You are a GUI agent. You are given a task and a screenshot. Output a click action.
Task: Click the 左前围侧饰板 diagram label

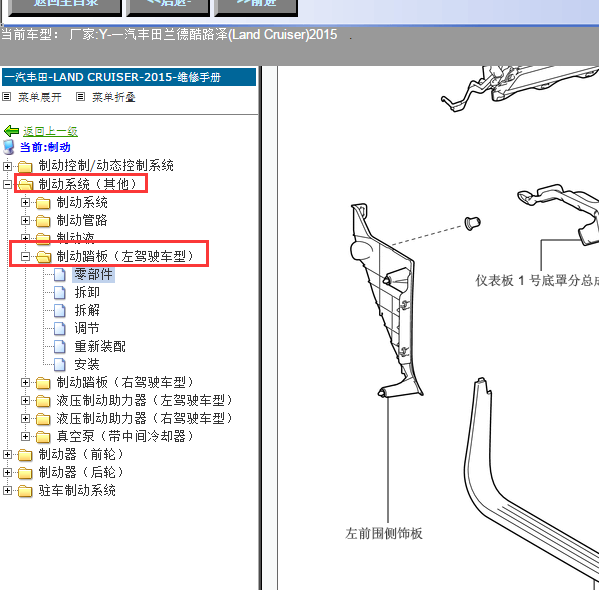click(x=384, y=533)
